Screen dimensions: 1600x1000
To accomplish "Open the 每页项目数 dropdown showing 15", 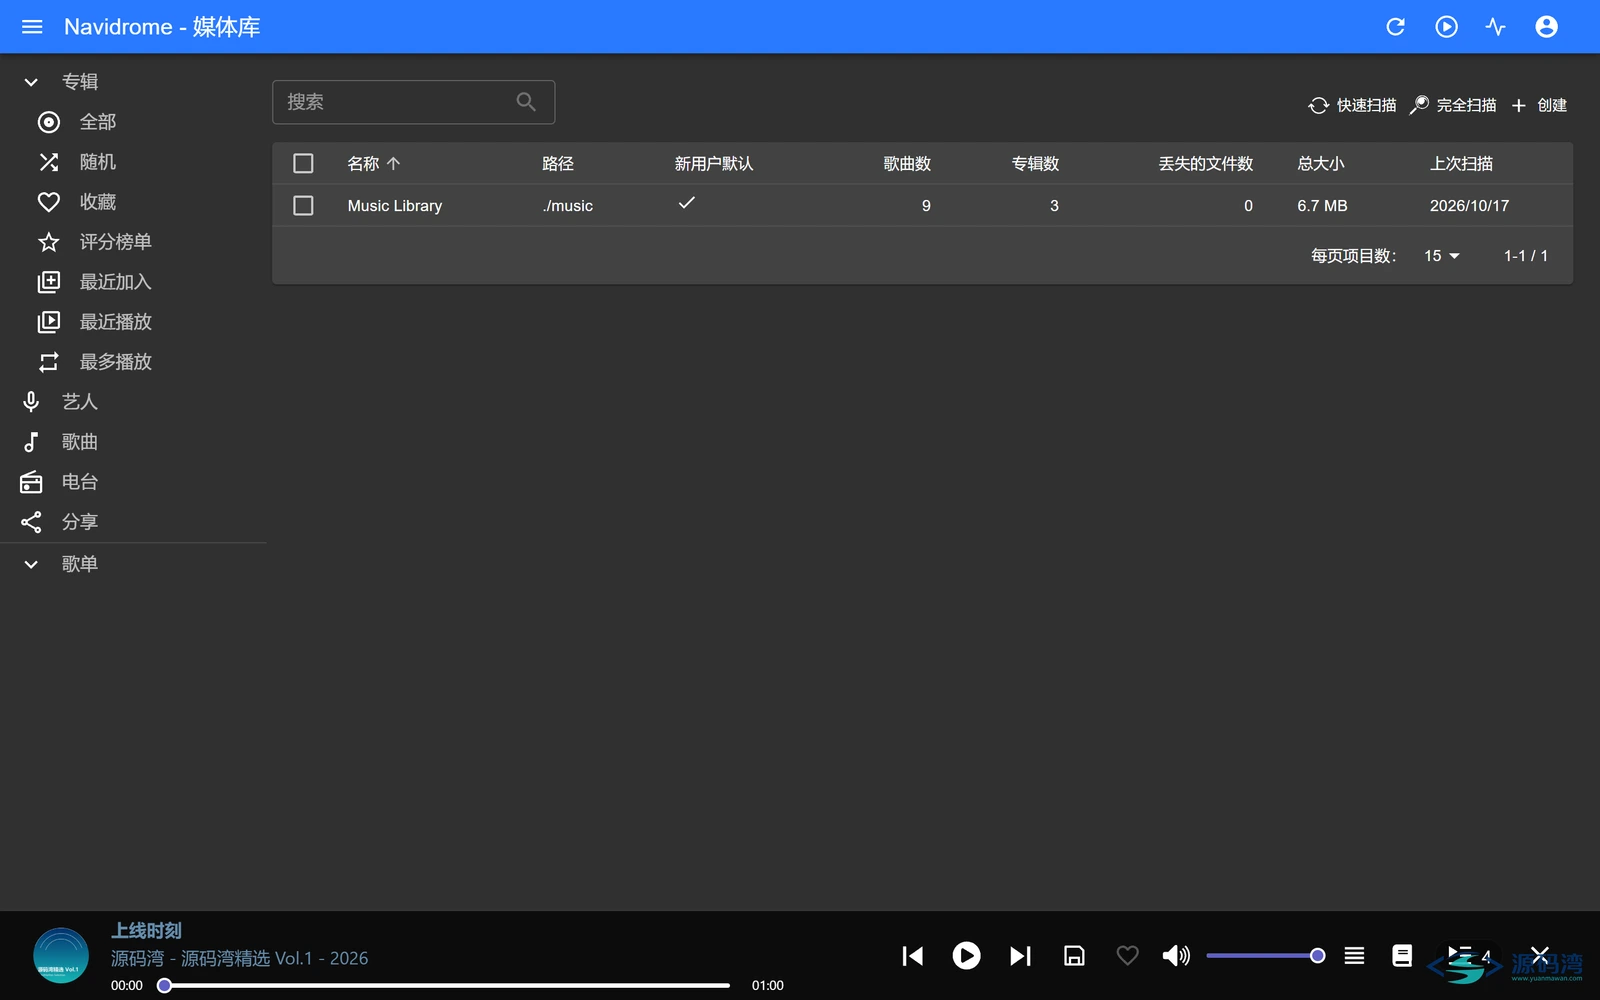I will (1441, 256).
